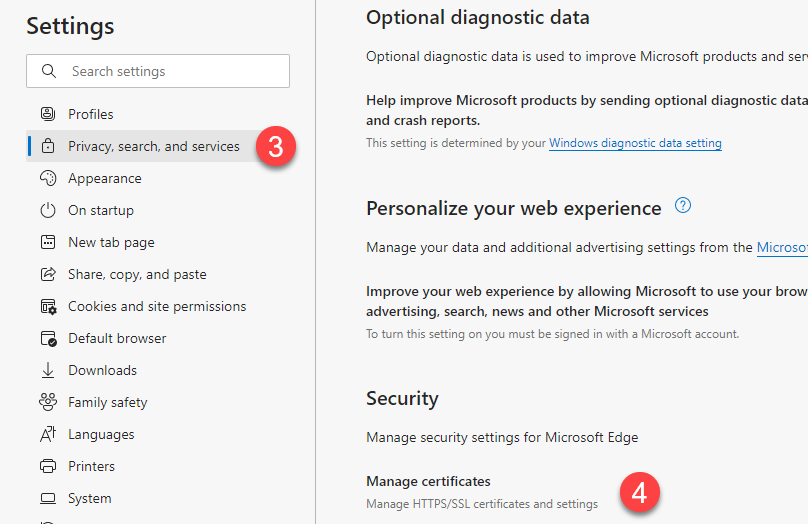Open Cookies and site permissions
The image size is (808, 524).
pos(158,306)
